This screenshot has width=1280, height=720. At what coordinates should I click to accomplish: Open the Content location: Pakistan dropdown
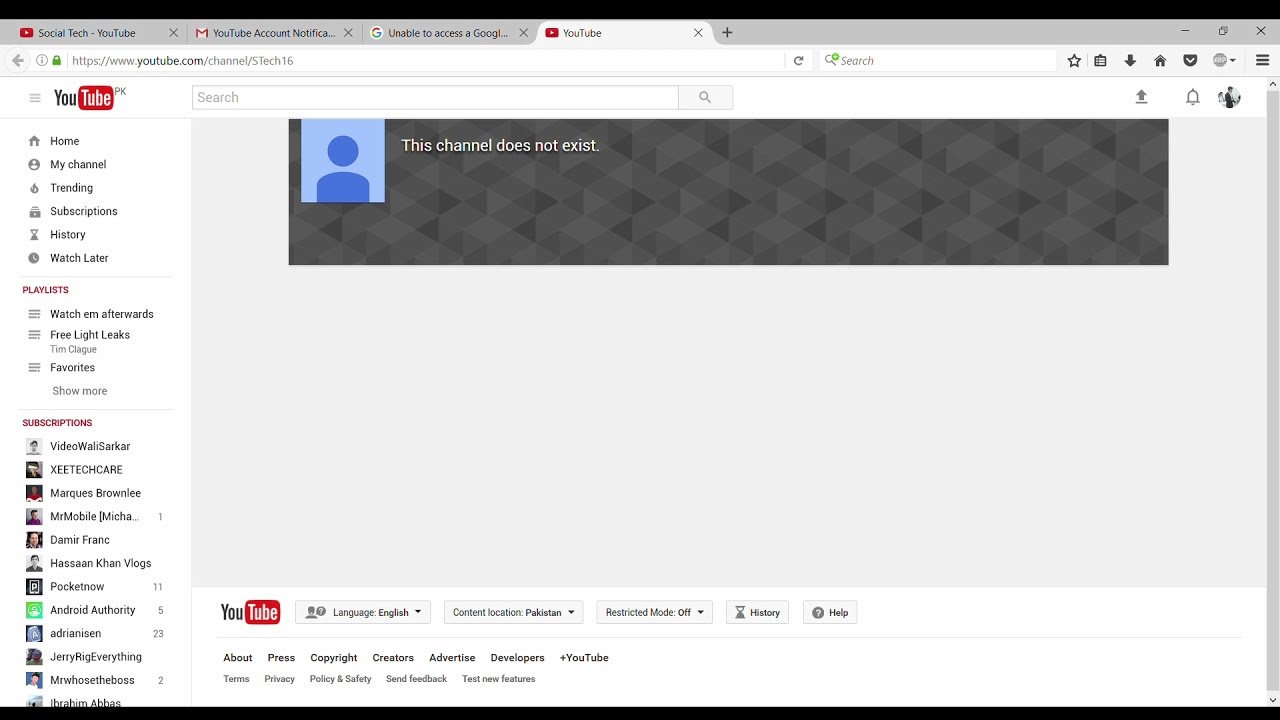coord(514,612)
